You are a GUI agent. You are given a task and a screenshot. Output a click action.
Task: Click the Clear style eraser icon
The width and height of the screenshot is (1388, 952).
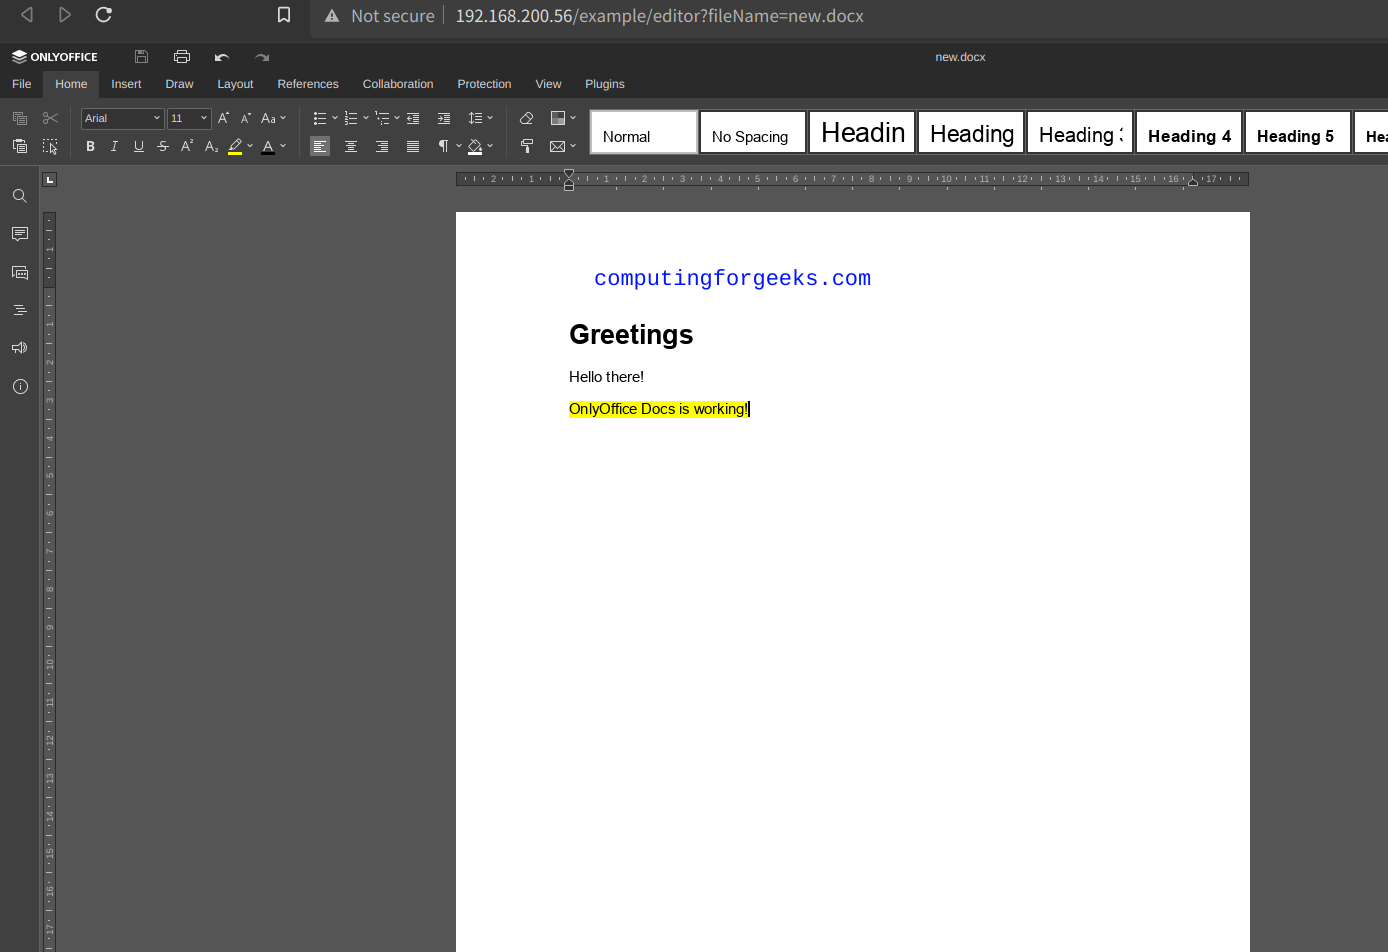click(526, 118)
